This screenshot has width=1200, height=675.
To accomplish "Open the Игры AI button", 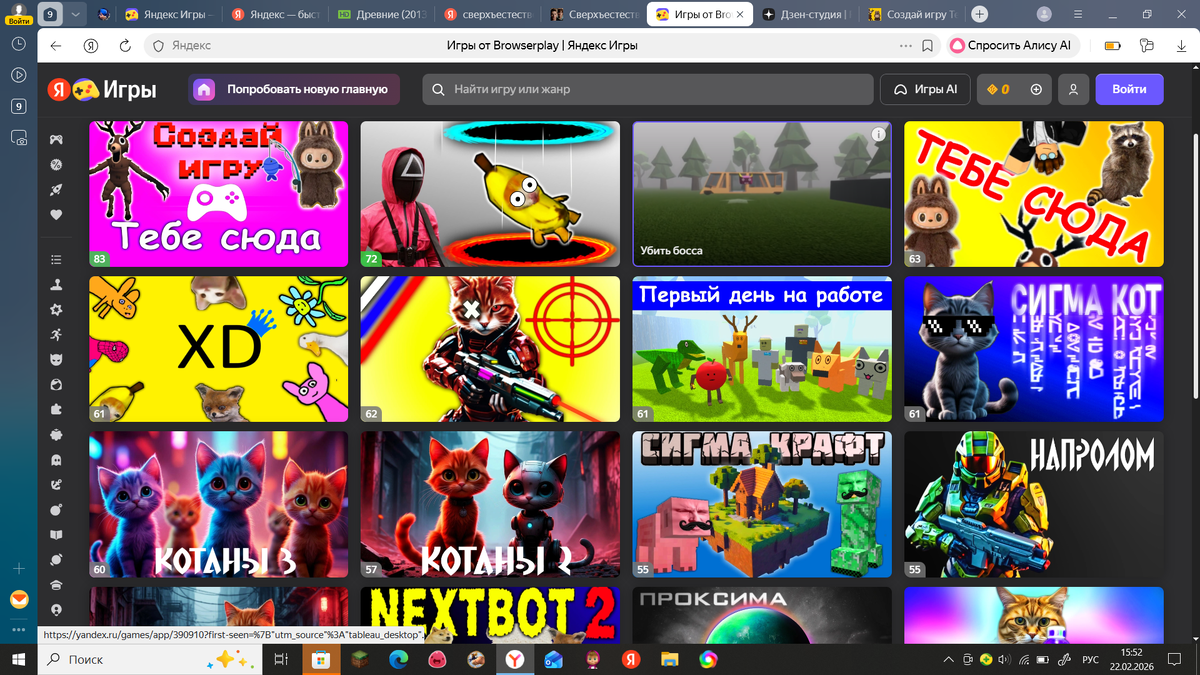I will [x=925, y=89].
